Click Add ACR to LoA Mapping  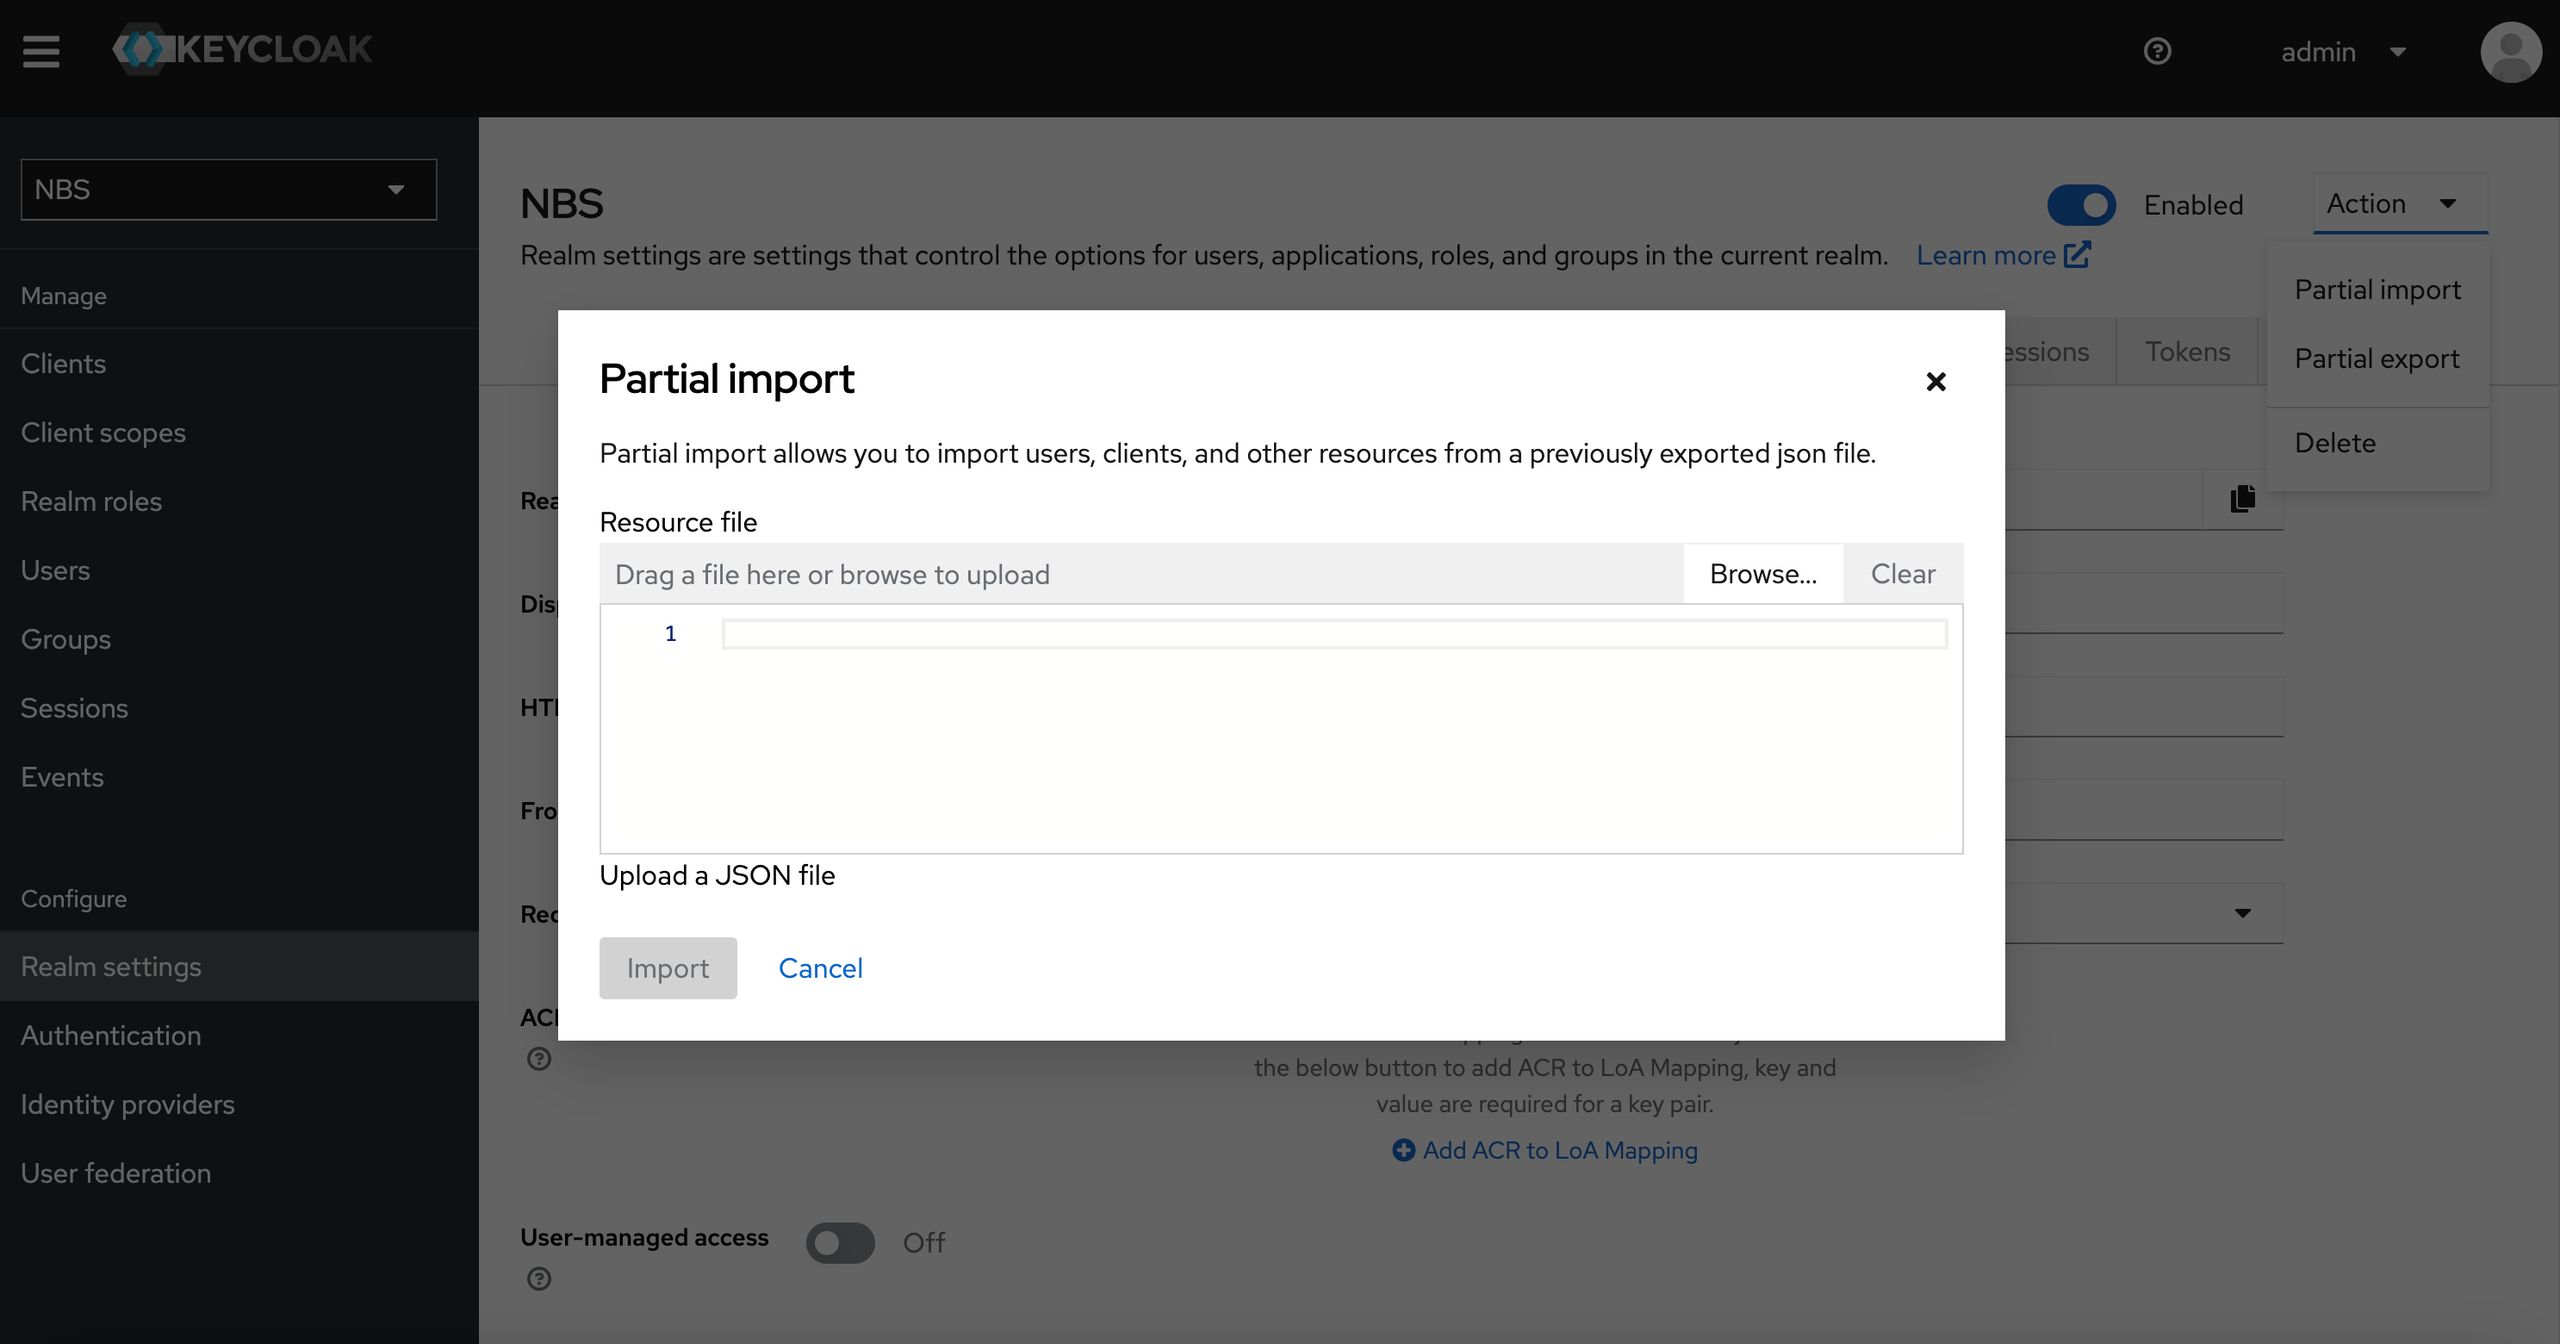coord(1544,1150)
